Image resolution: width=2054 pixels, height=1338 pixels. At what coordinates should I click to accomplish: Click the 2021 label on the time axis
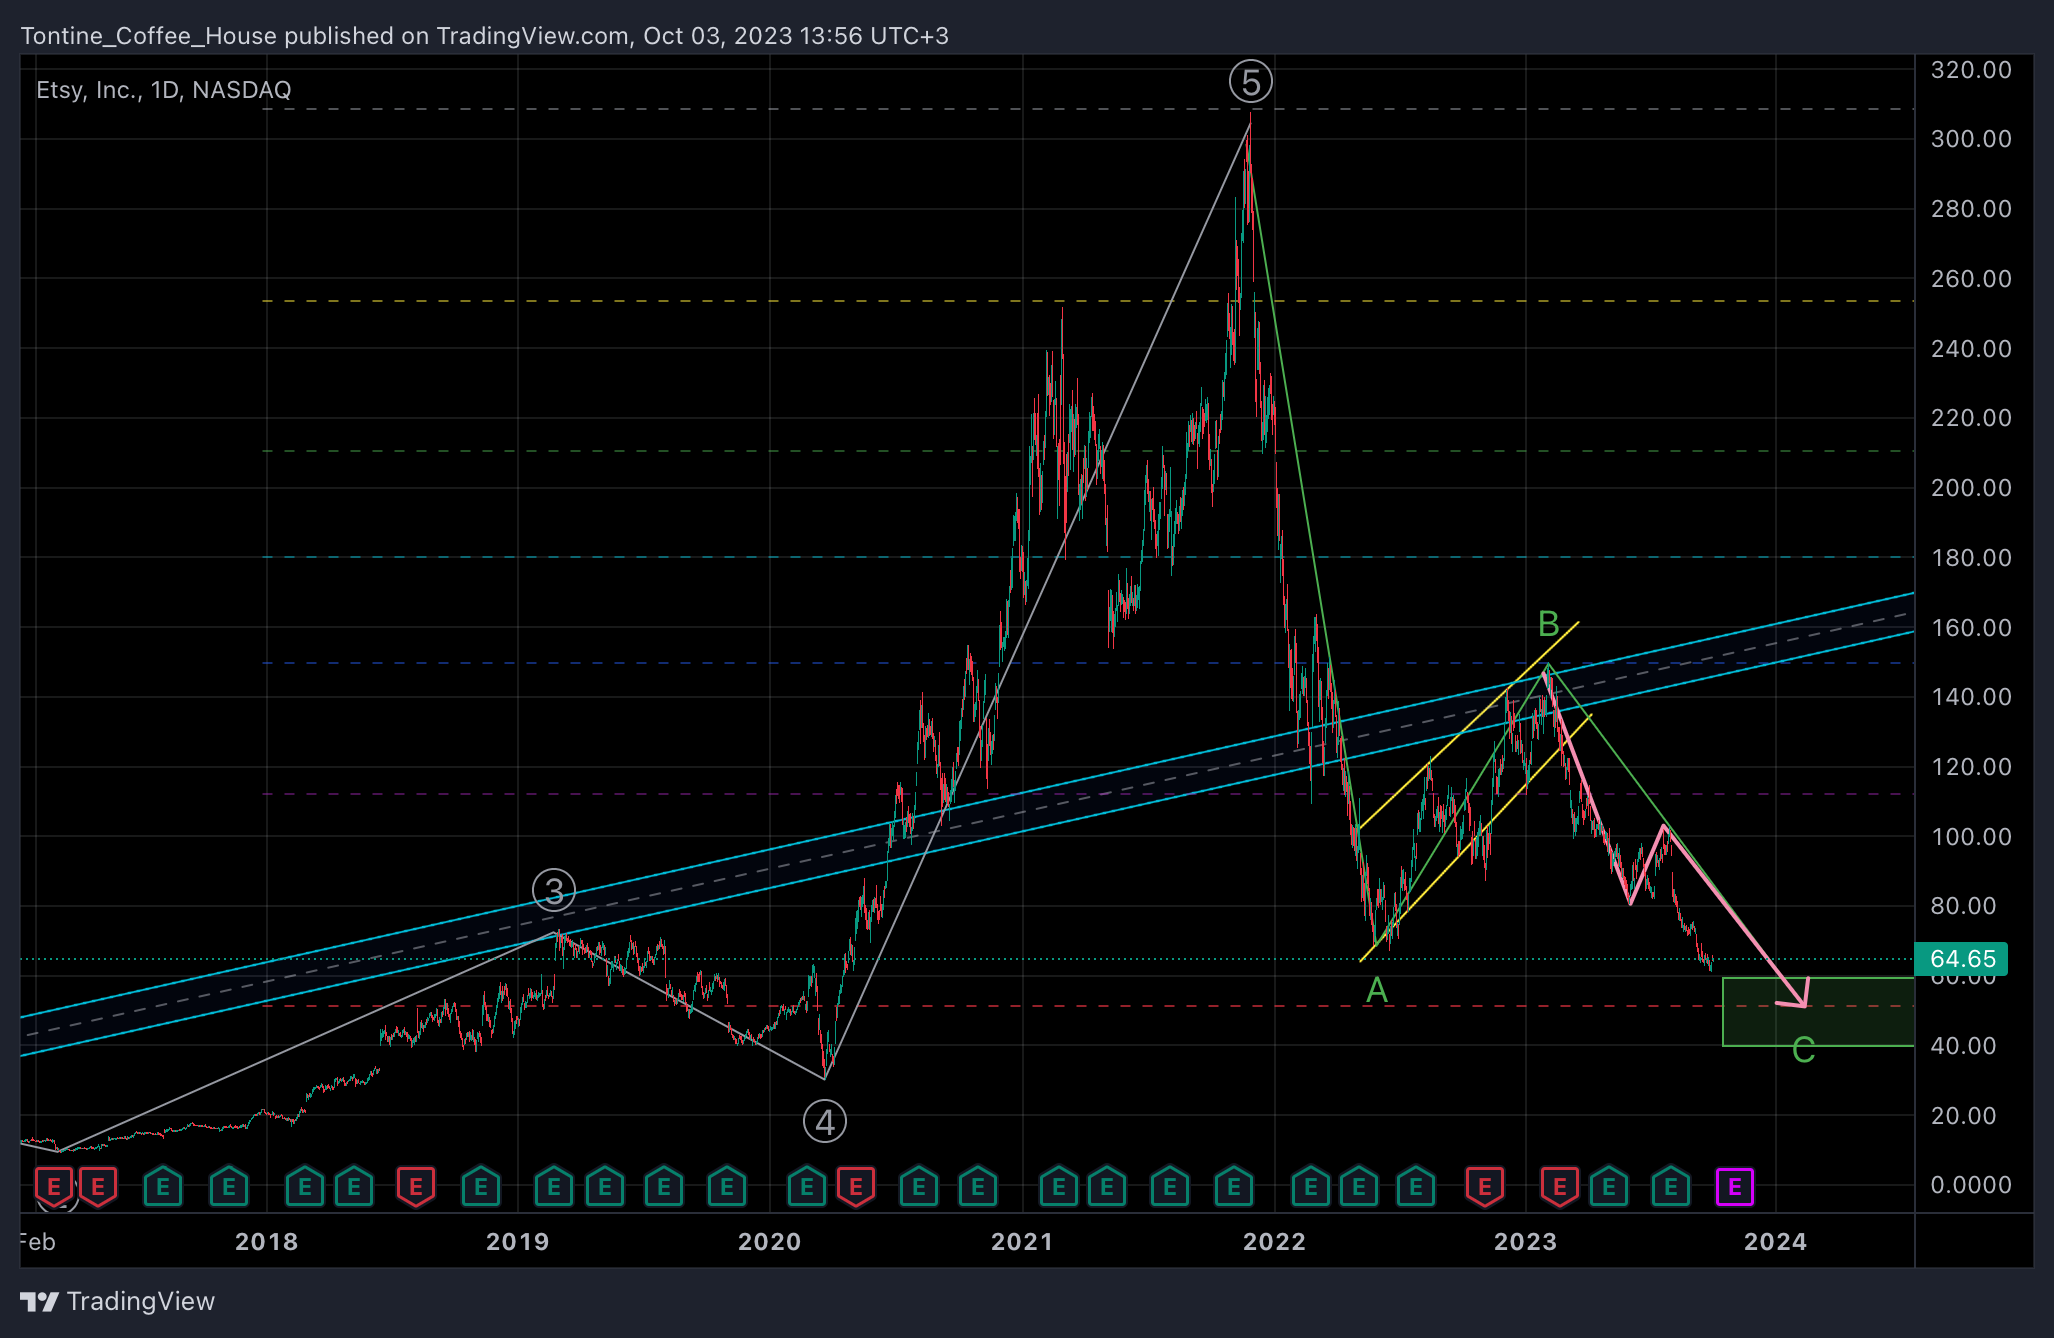coord(1022,1242)
